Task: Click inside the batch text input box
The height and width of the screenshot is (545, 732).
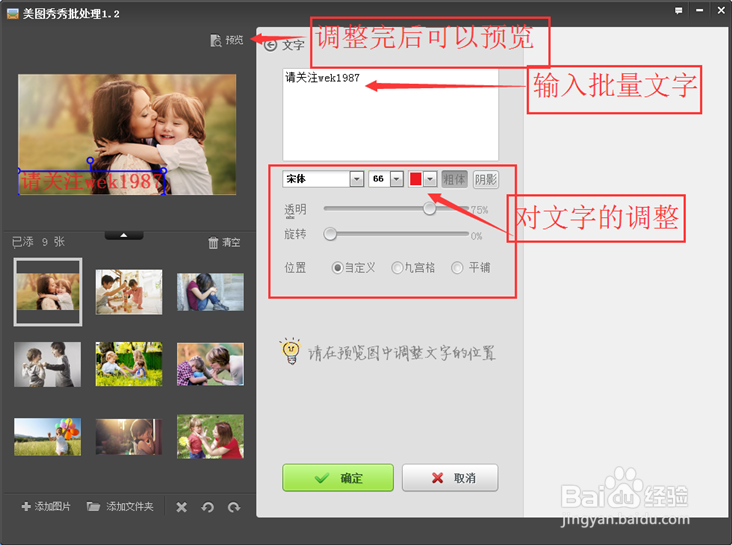Action: [x=390, y=115]
